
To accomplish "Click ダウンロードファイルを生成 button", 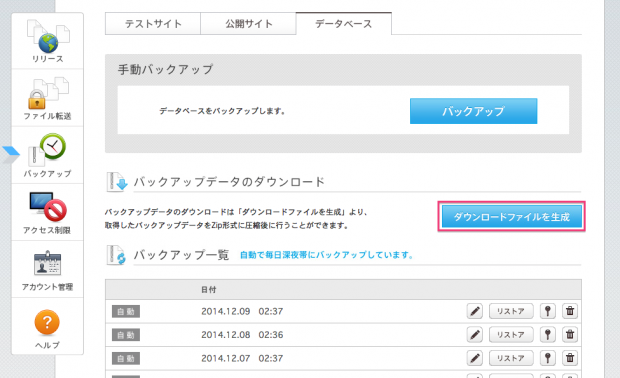I will click(x=511, y=216).
